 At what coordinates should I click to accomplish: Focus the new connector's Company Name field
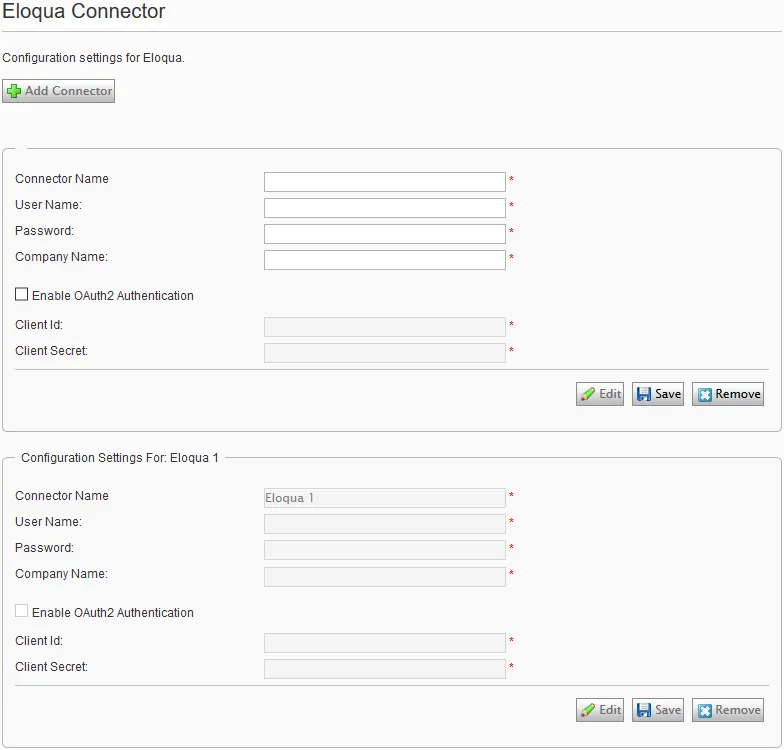(x=384, y=260)
